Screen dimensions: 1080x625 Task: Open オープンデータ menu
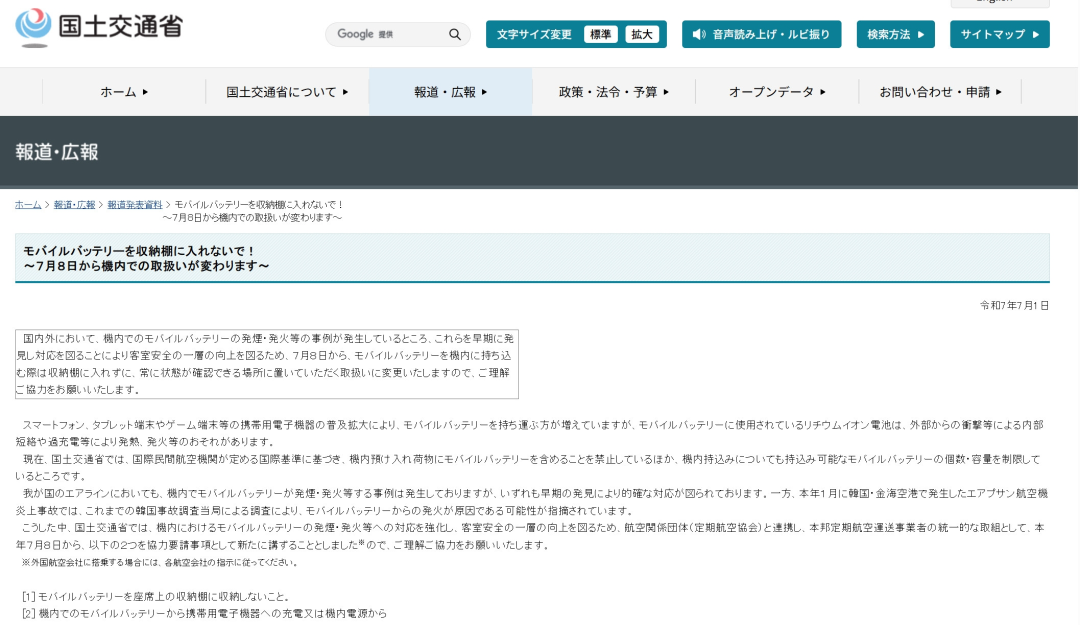777,92
